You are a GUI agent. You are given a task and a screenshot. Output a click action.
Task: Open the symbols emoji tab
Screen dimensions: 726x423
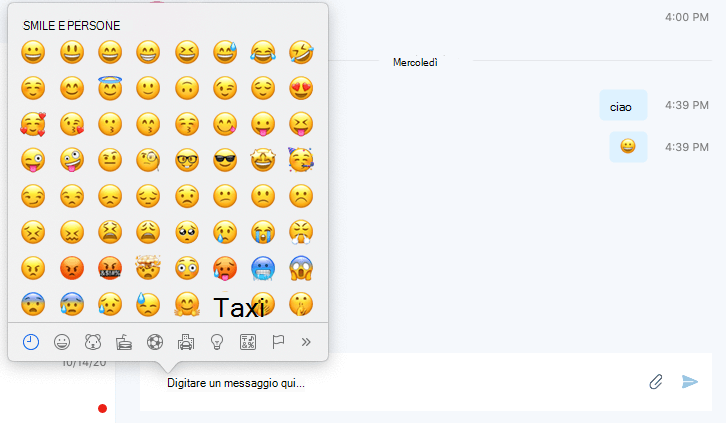248,342
